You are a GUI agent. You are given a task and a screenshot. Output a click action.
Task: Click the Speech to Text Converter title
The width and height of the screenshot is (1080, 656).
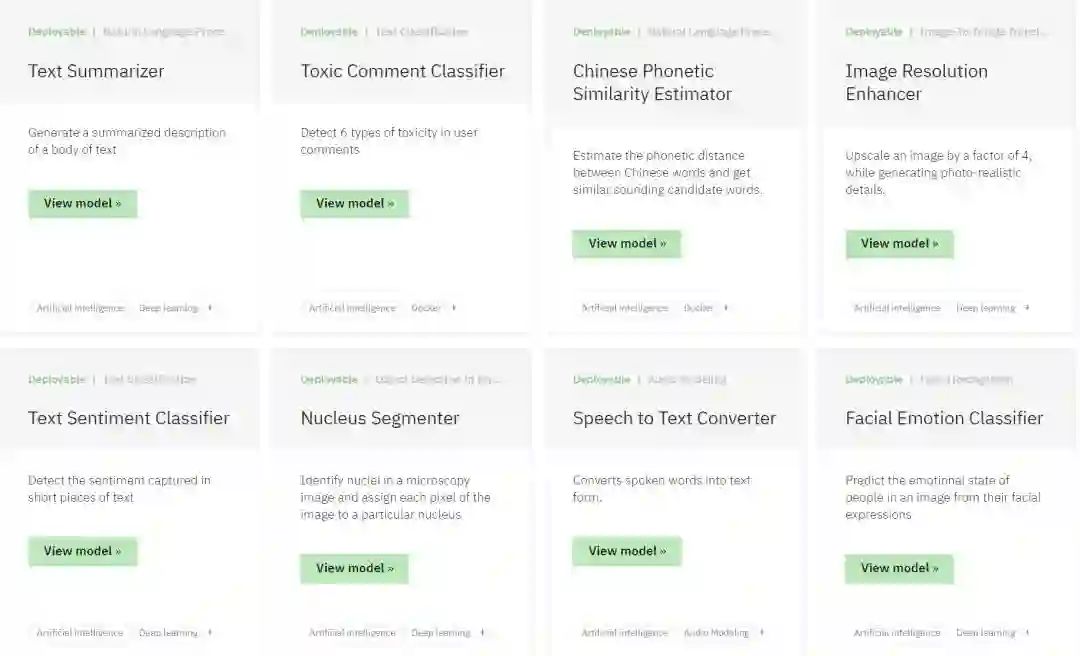tap(674, 418)
